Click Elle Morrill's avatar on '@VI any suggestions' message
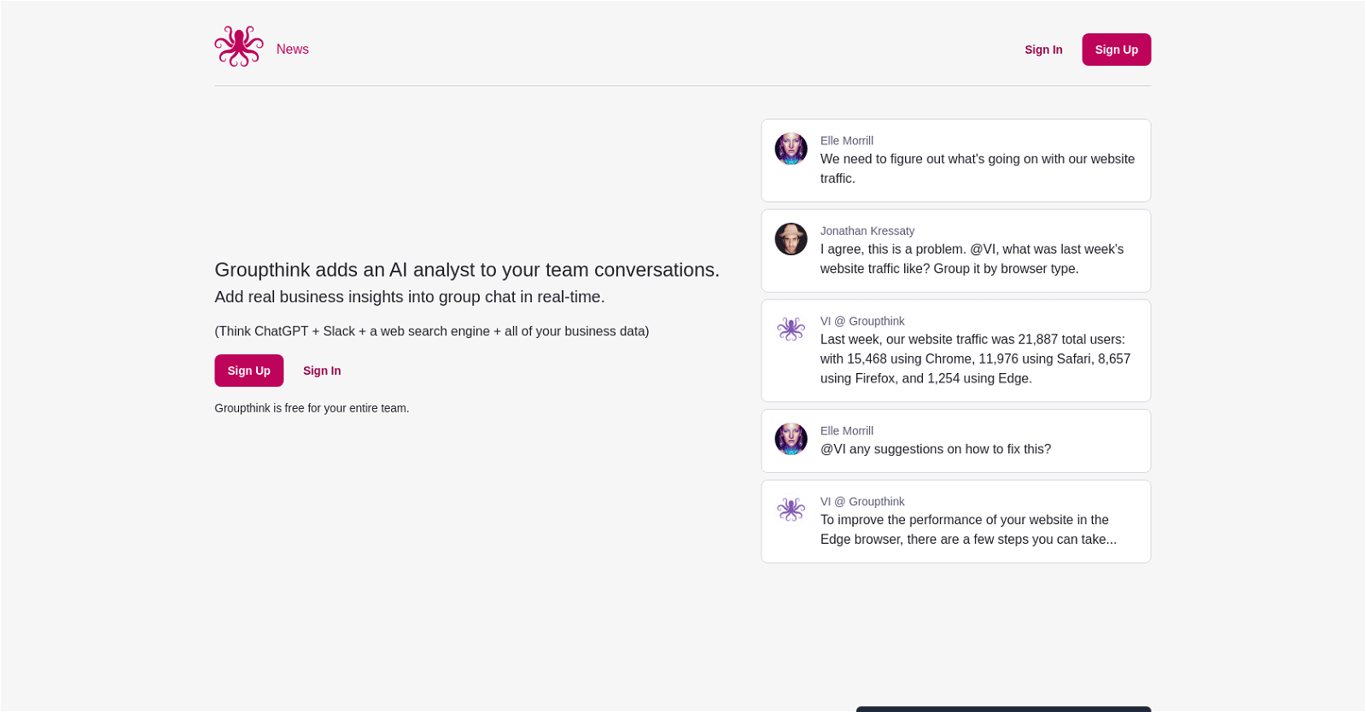 [x=791, y=438]
